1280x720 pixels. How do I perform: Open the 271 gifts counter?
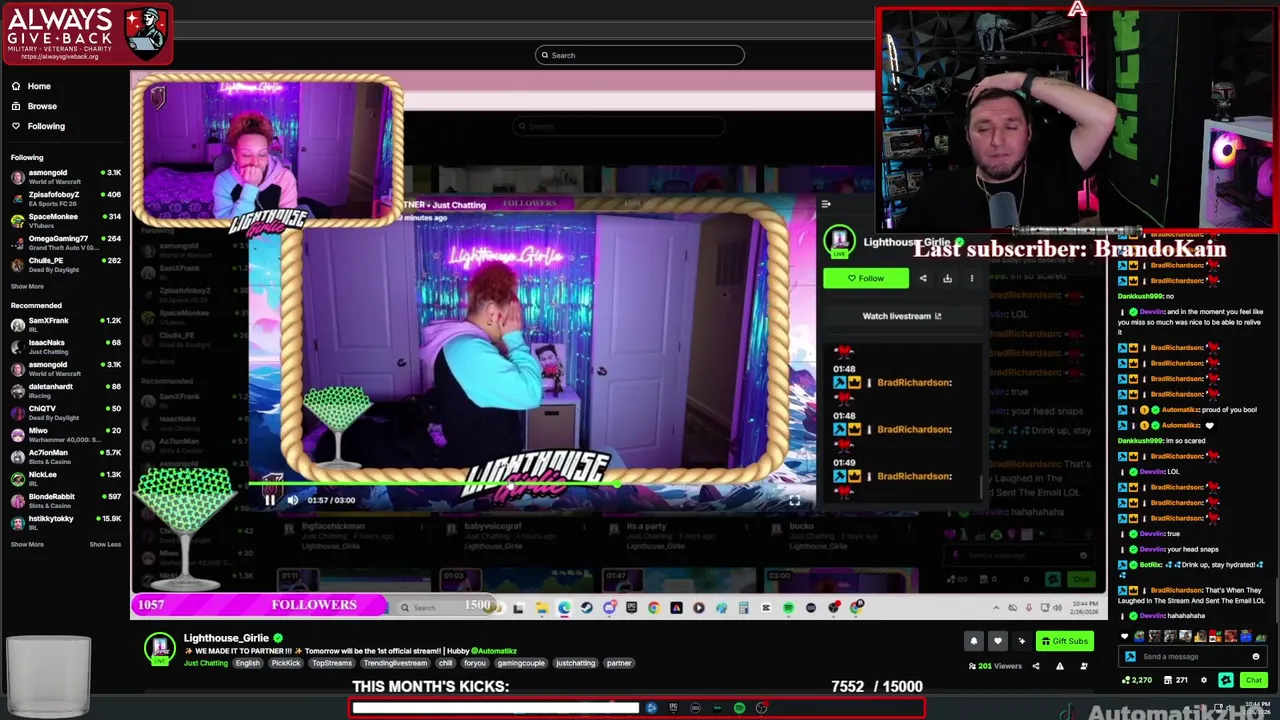coord(1176,680)
